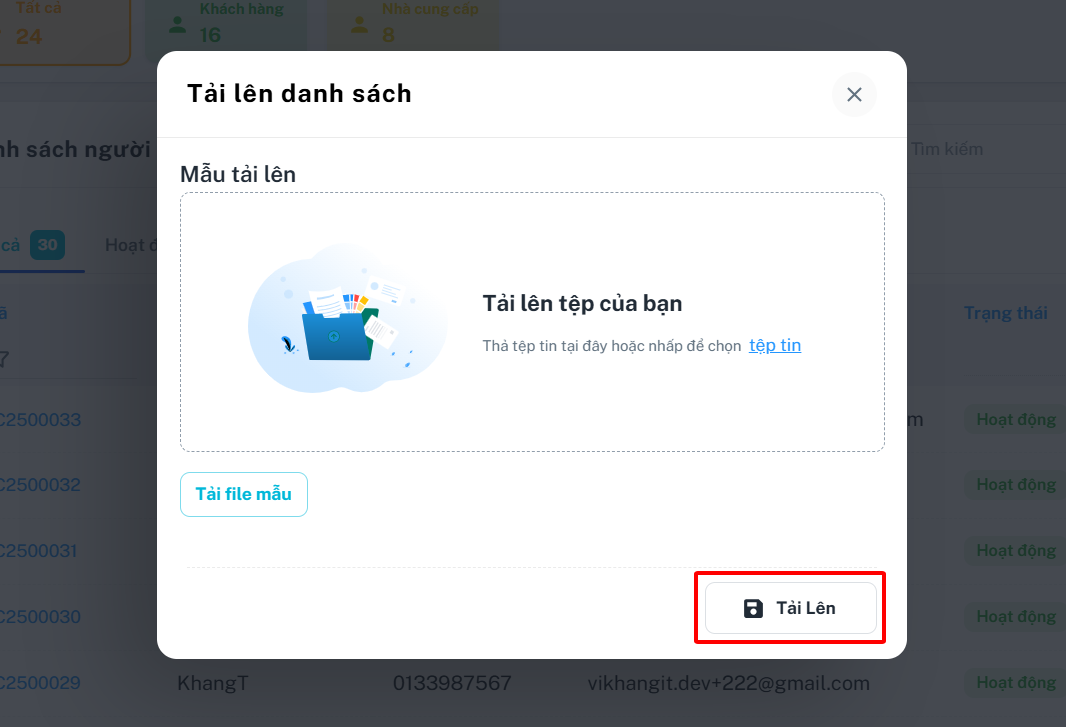Click the Tải Lên upload button

tap(791, 608)
